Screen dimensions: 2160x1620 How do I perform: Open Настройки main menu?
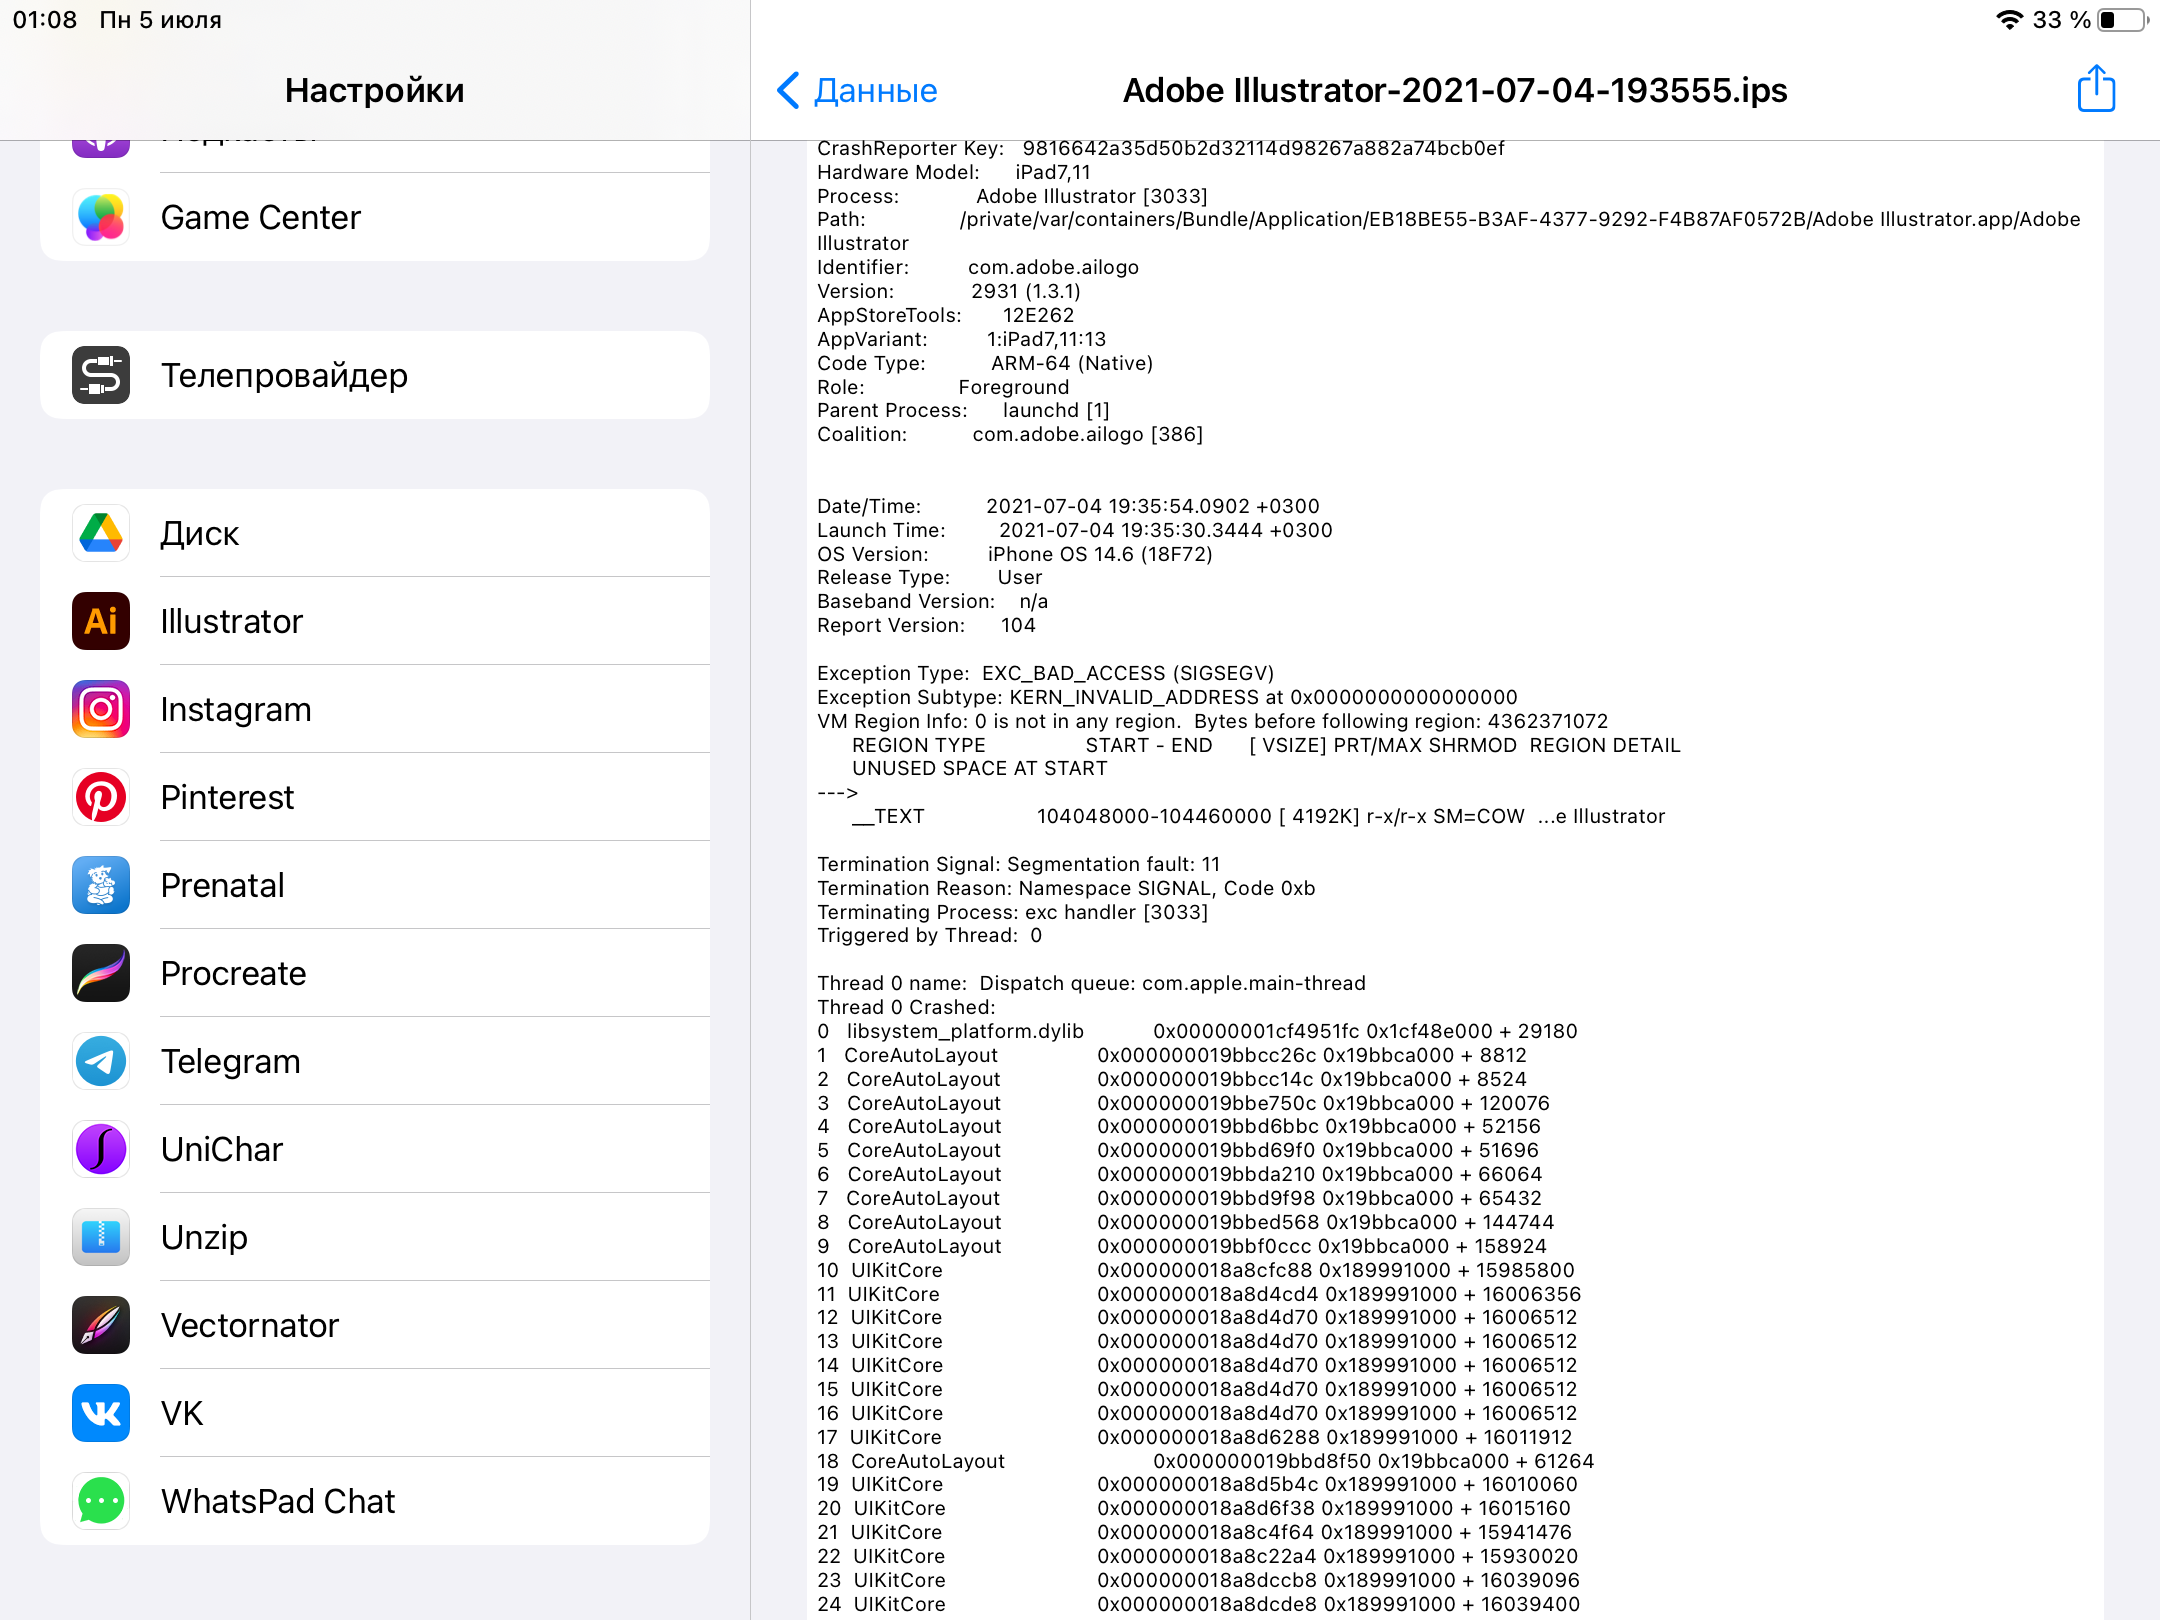click(x=372, y=88)
